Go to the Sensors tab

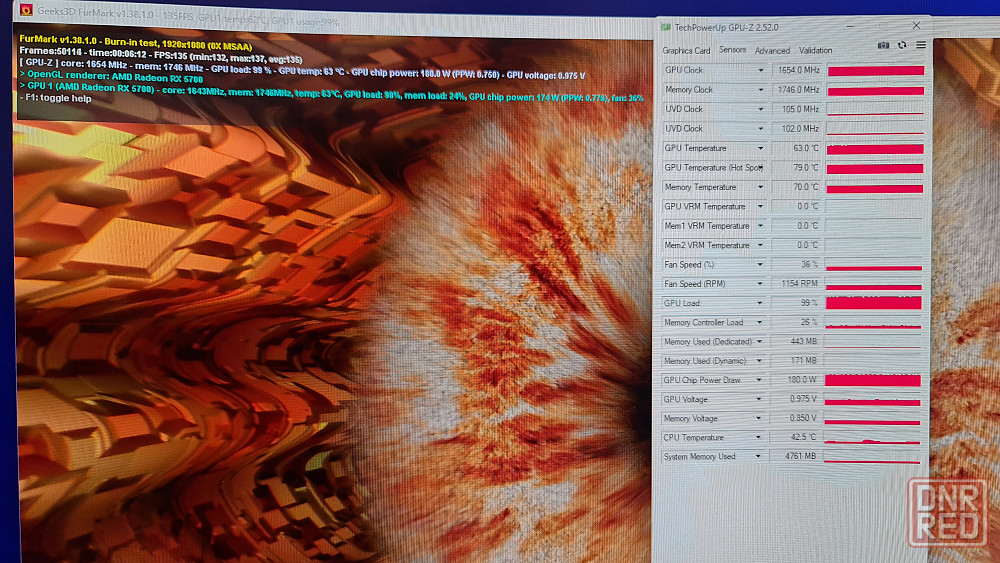click(x=732, y=50)
